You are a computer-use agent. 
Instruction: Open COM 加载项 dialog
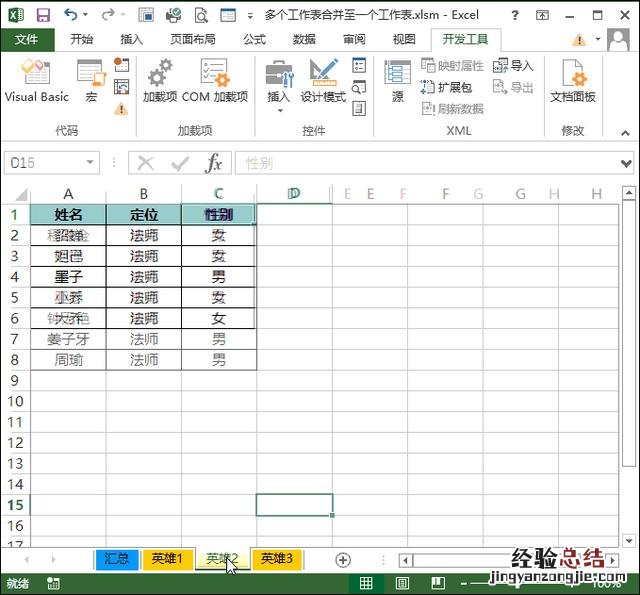click(214, 82)
